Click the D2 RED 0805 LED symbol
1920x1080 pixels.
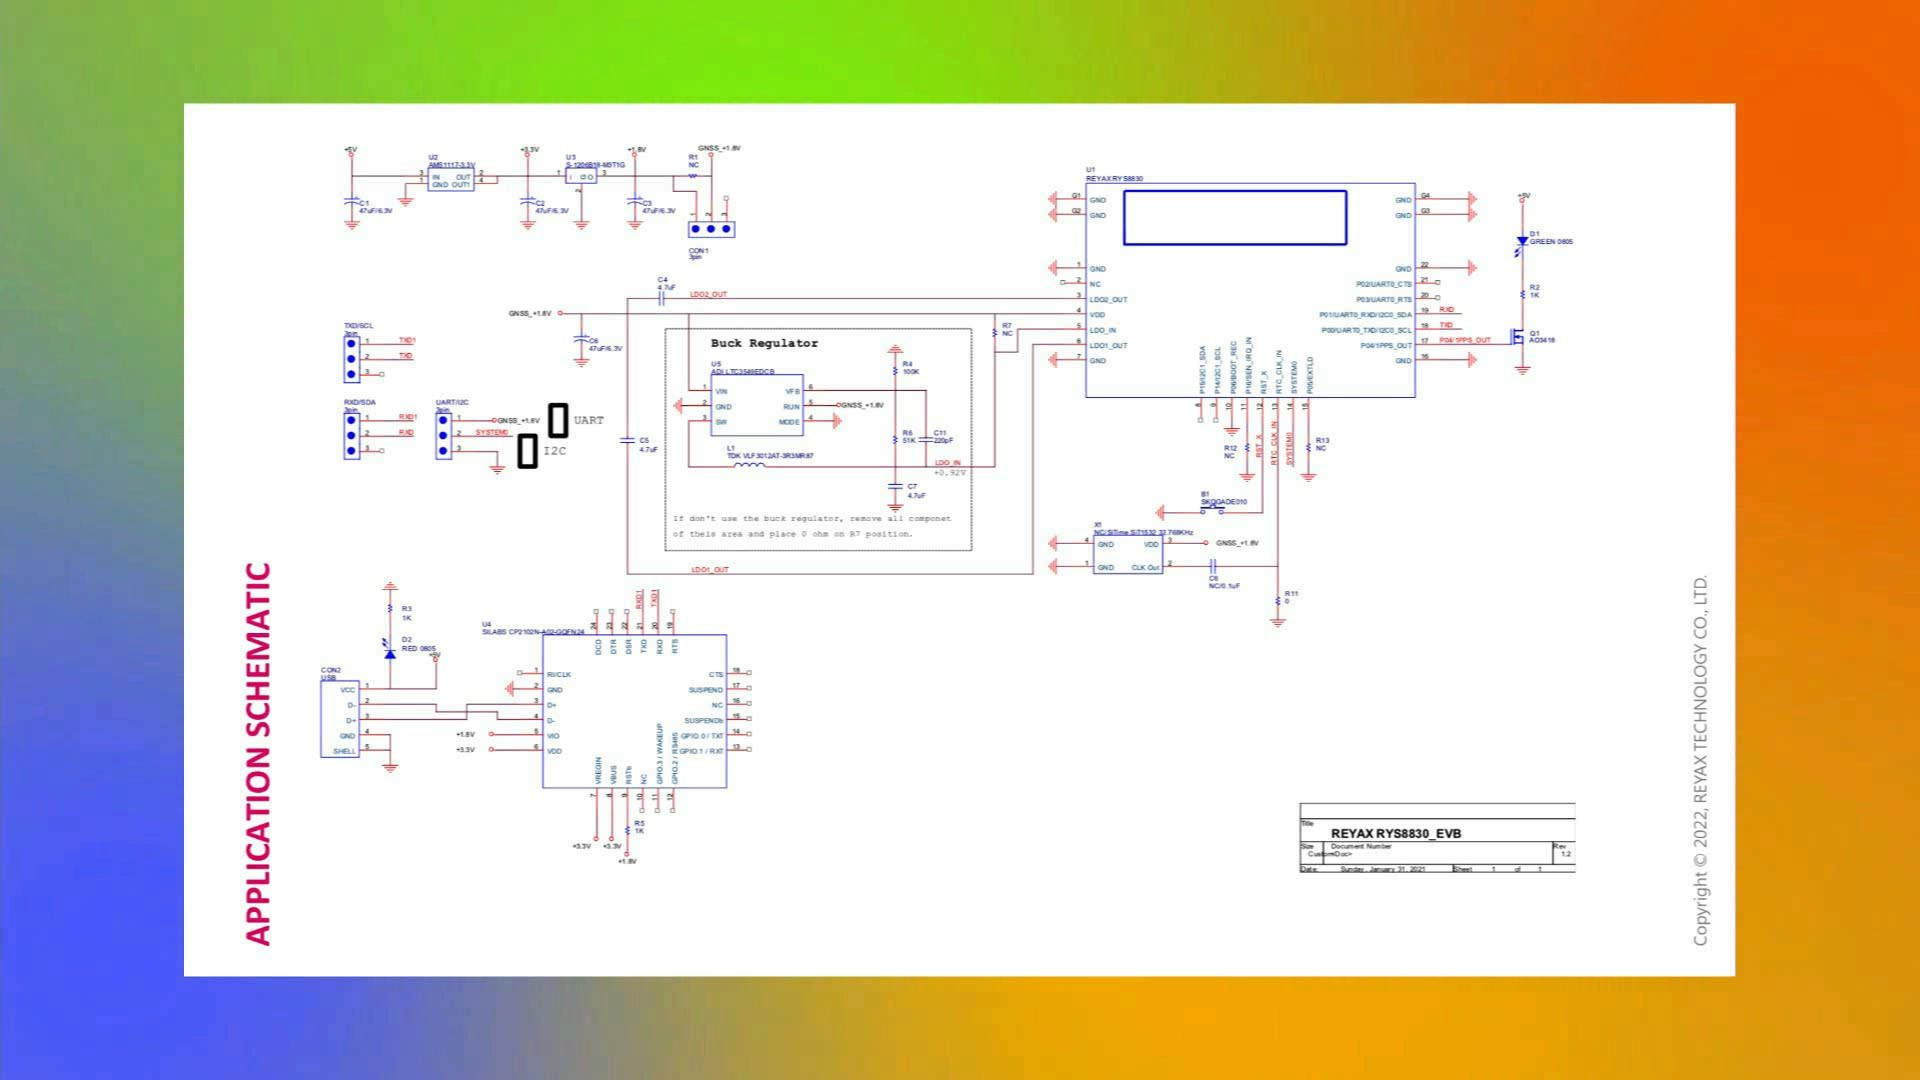click(390, 651)
